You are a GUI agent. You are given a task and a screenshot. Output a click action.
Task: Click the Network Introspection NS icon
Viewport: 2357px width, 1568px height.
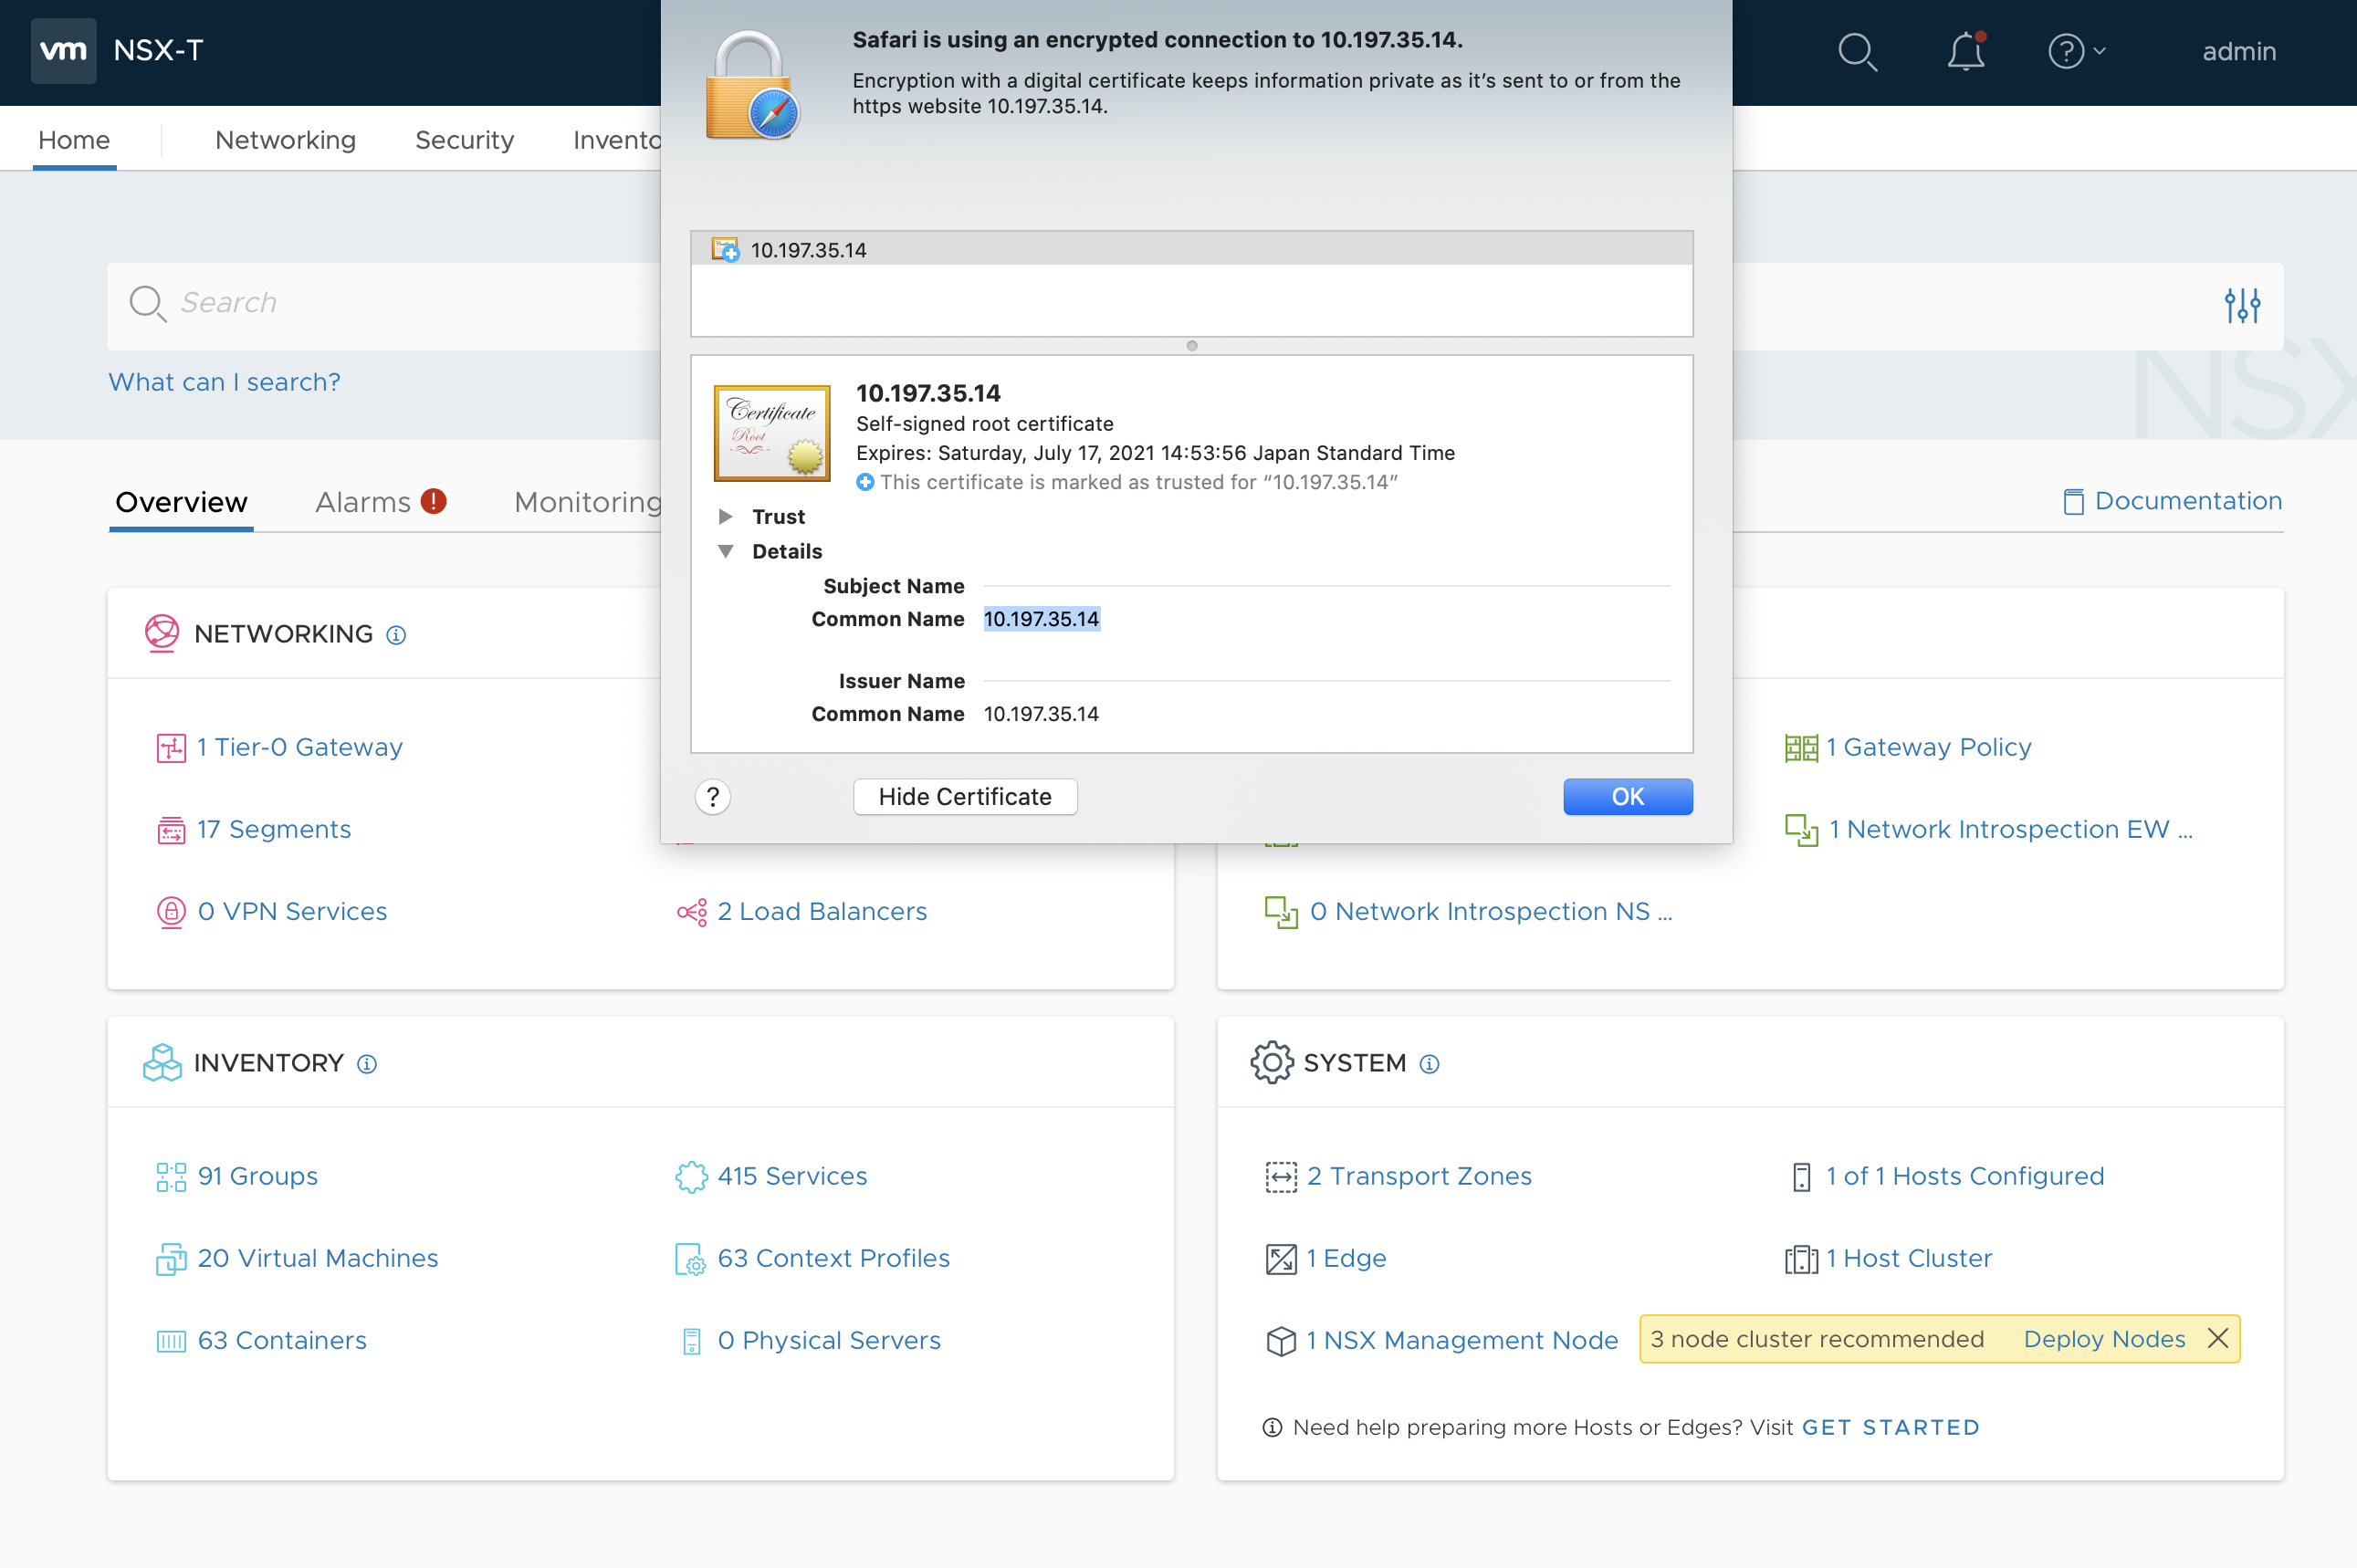(1281, 912)
